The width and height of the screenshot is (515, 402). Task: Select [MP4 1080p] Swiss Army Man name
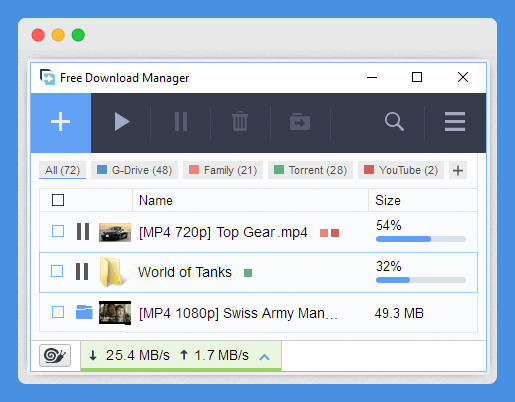pyautogui.click(x=238, y=313)
